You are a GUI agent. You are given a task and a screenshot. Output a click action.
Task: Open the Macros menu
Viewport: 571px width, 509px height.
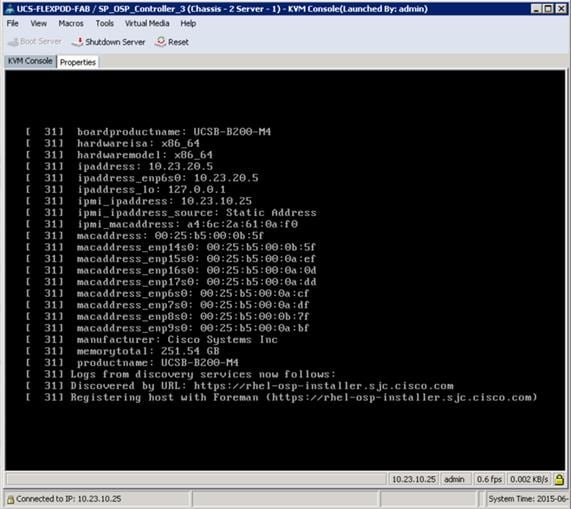pyautogui.click(x=71, y=23)
